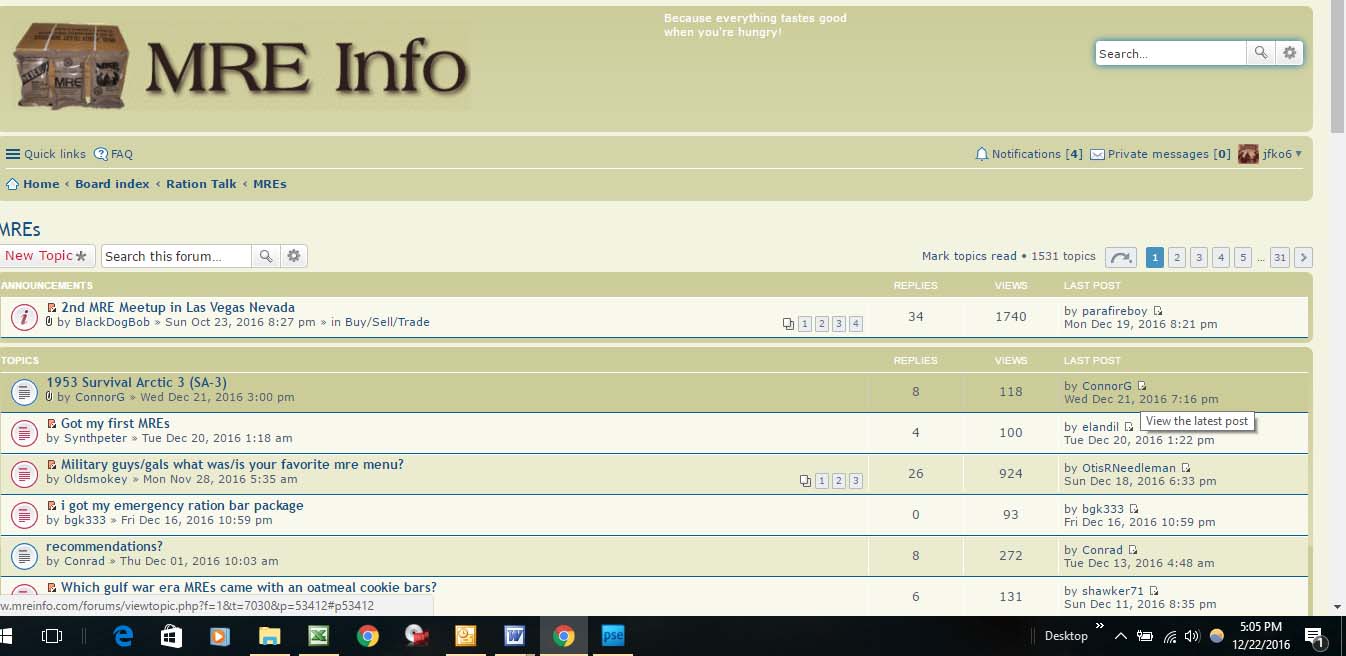The width and height of the screenshot is (1346, 656).
Task: Click the Mark topics read link
Action: point(968,256)
